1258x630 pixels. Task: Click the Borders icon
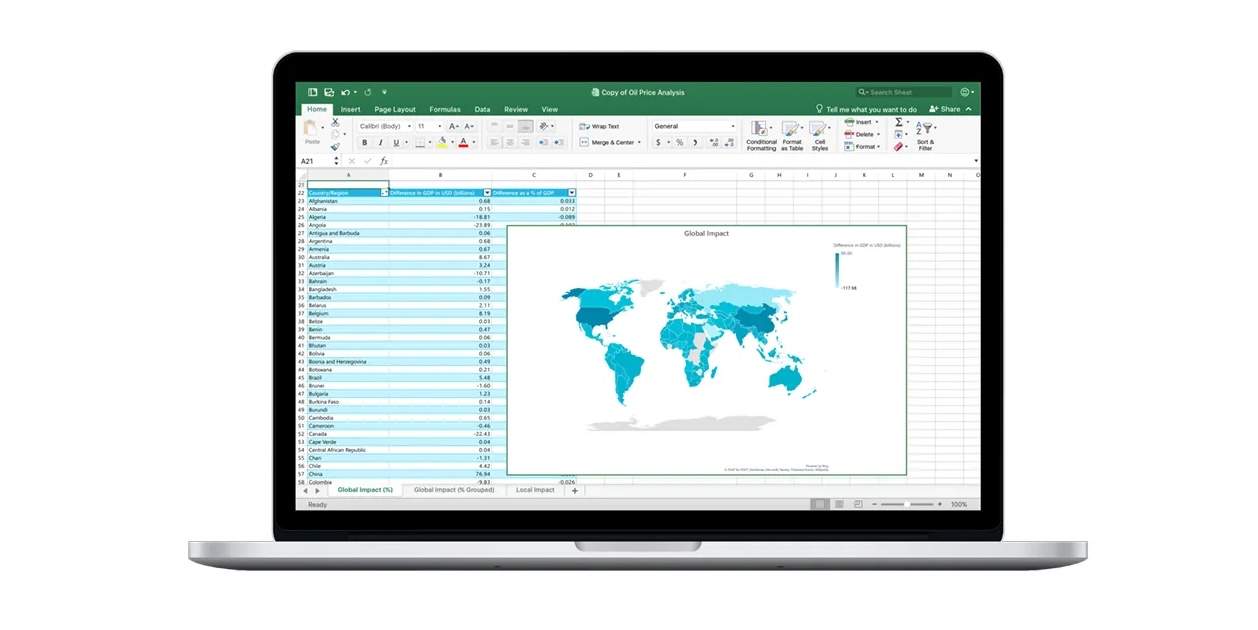pyautogui.click(x=420, y=143)
